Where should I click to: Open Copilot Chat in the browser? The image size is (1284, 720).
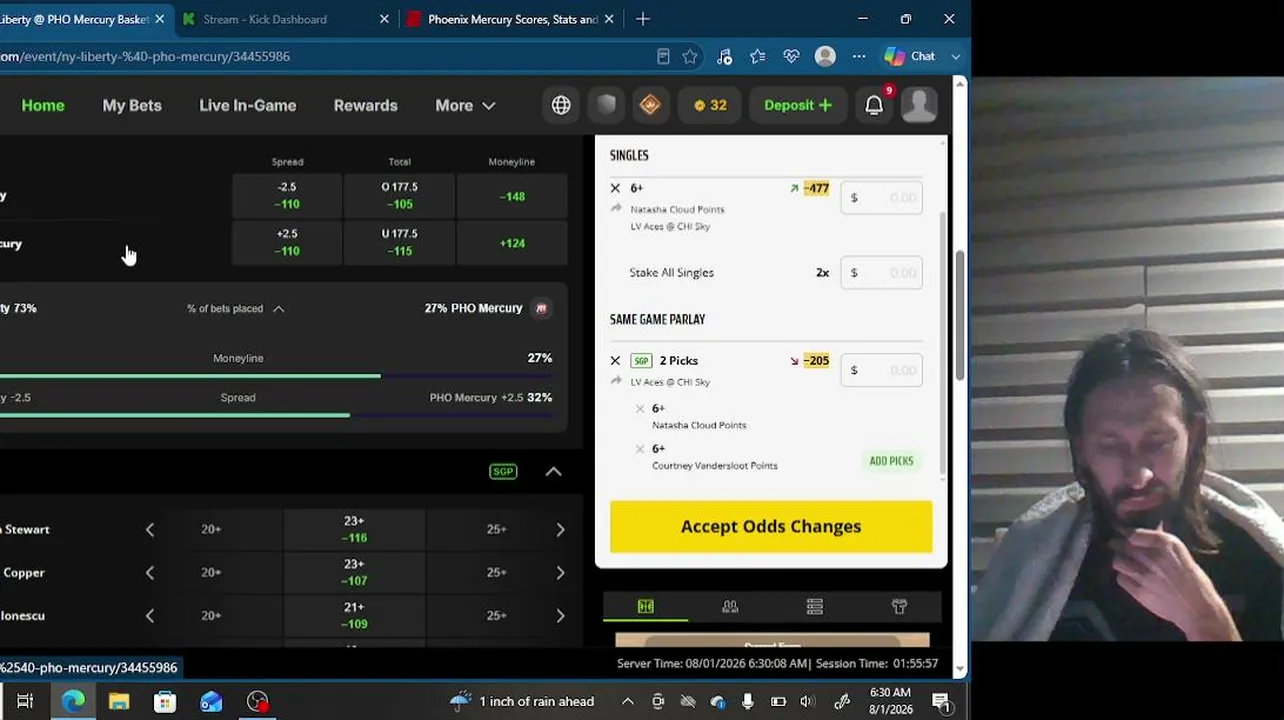(x=910, y=56)
